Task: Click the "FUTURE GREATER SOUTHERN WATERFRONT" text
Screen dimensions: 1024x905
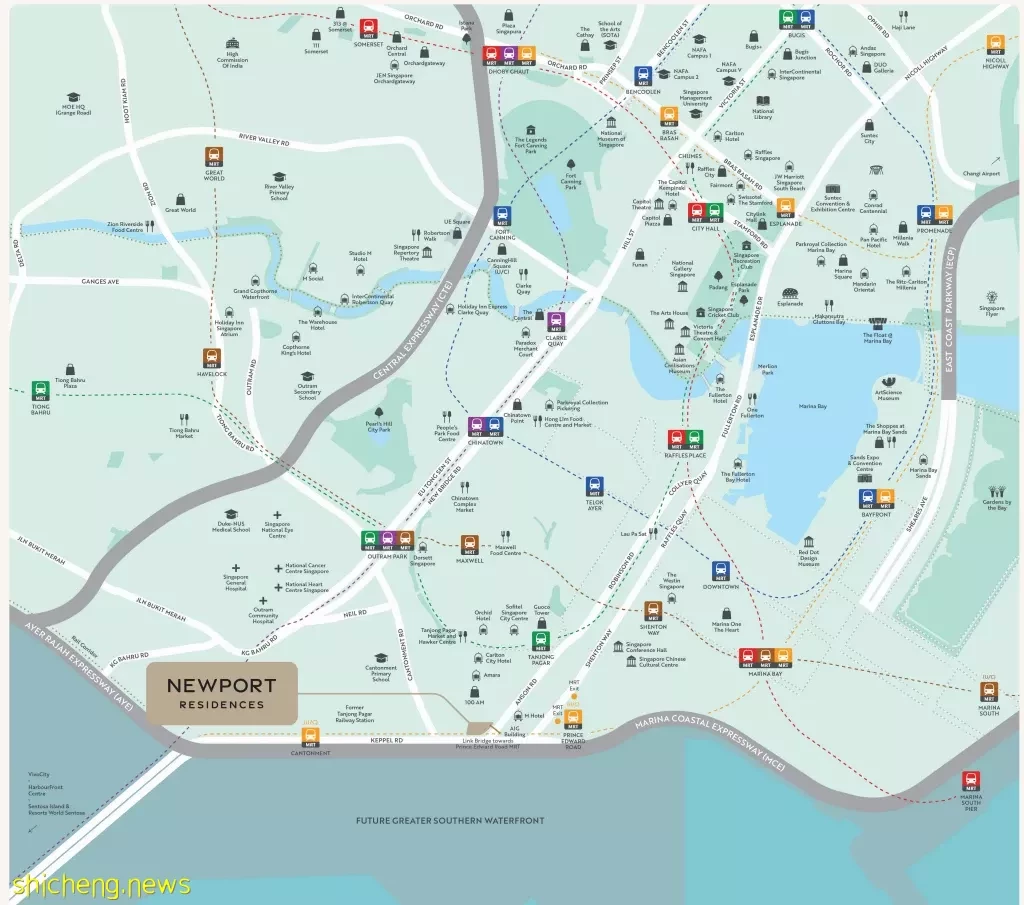Action: pos(450,821)
